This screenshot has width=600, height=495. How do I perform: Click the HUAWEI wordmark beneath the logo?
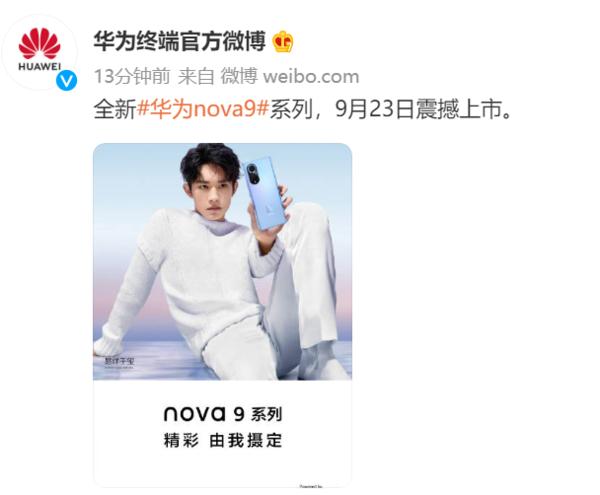click(x=39, y=67)
